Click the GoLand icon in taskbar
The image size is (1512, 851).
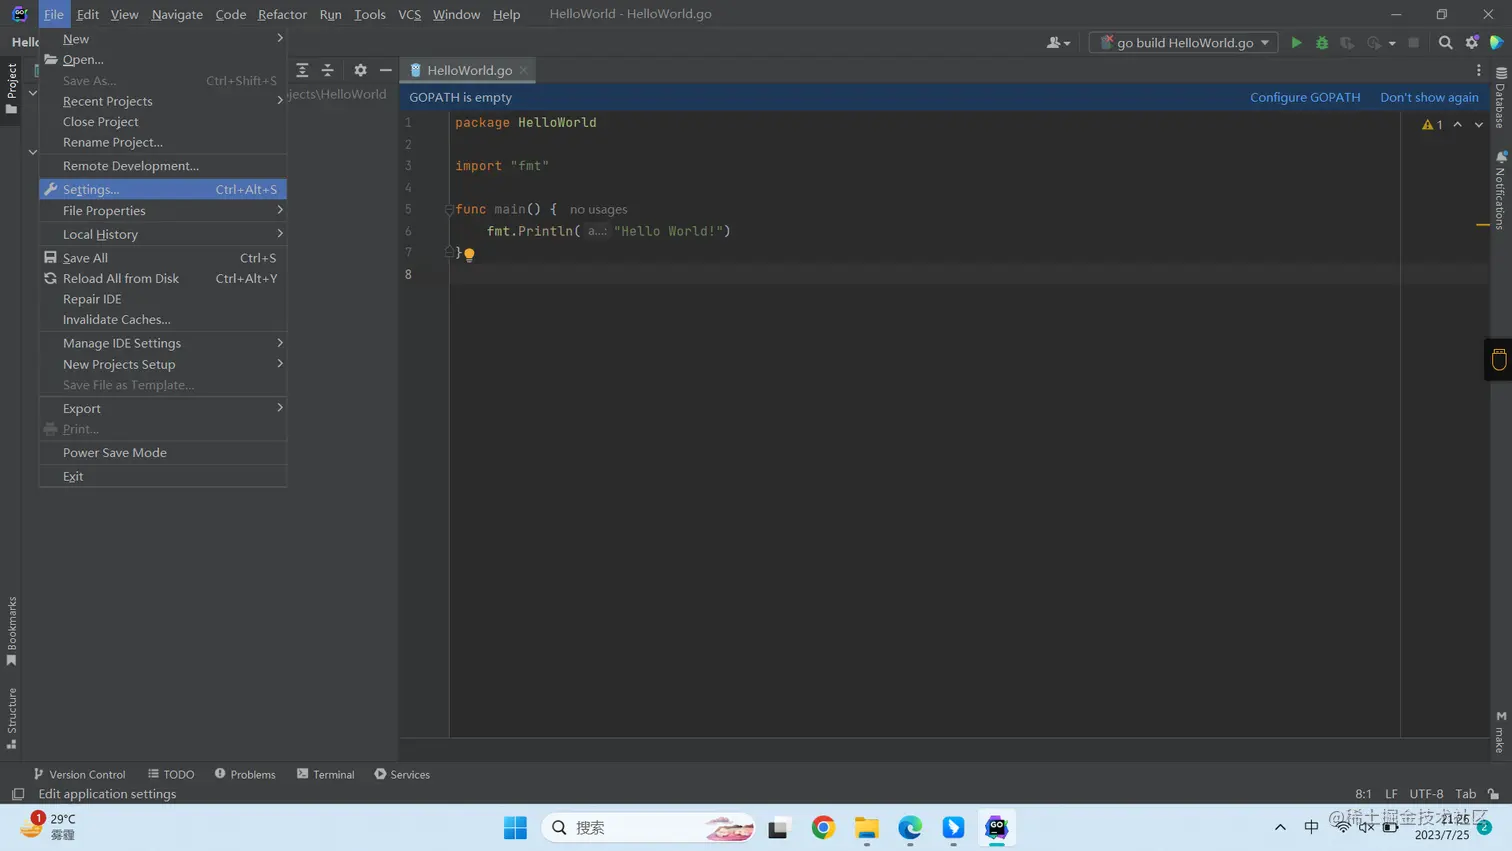pyautogui.click(x=997, y=827)
